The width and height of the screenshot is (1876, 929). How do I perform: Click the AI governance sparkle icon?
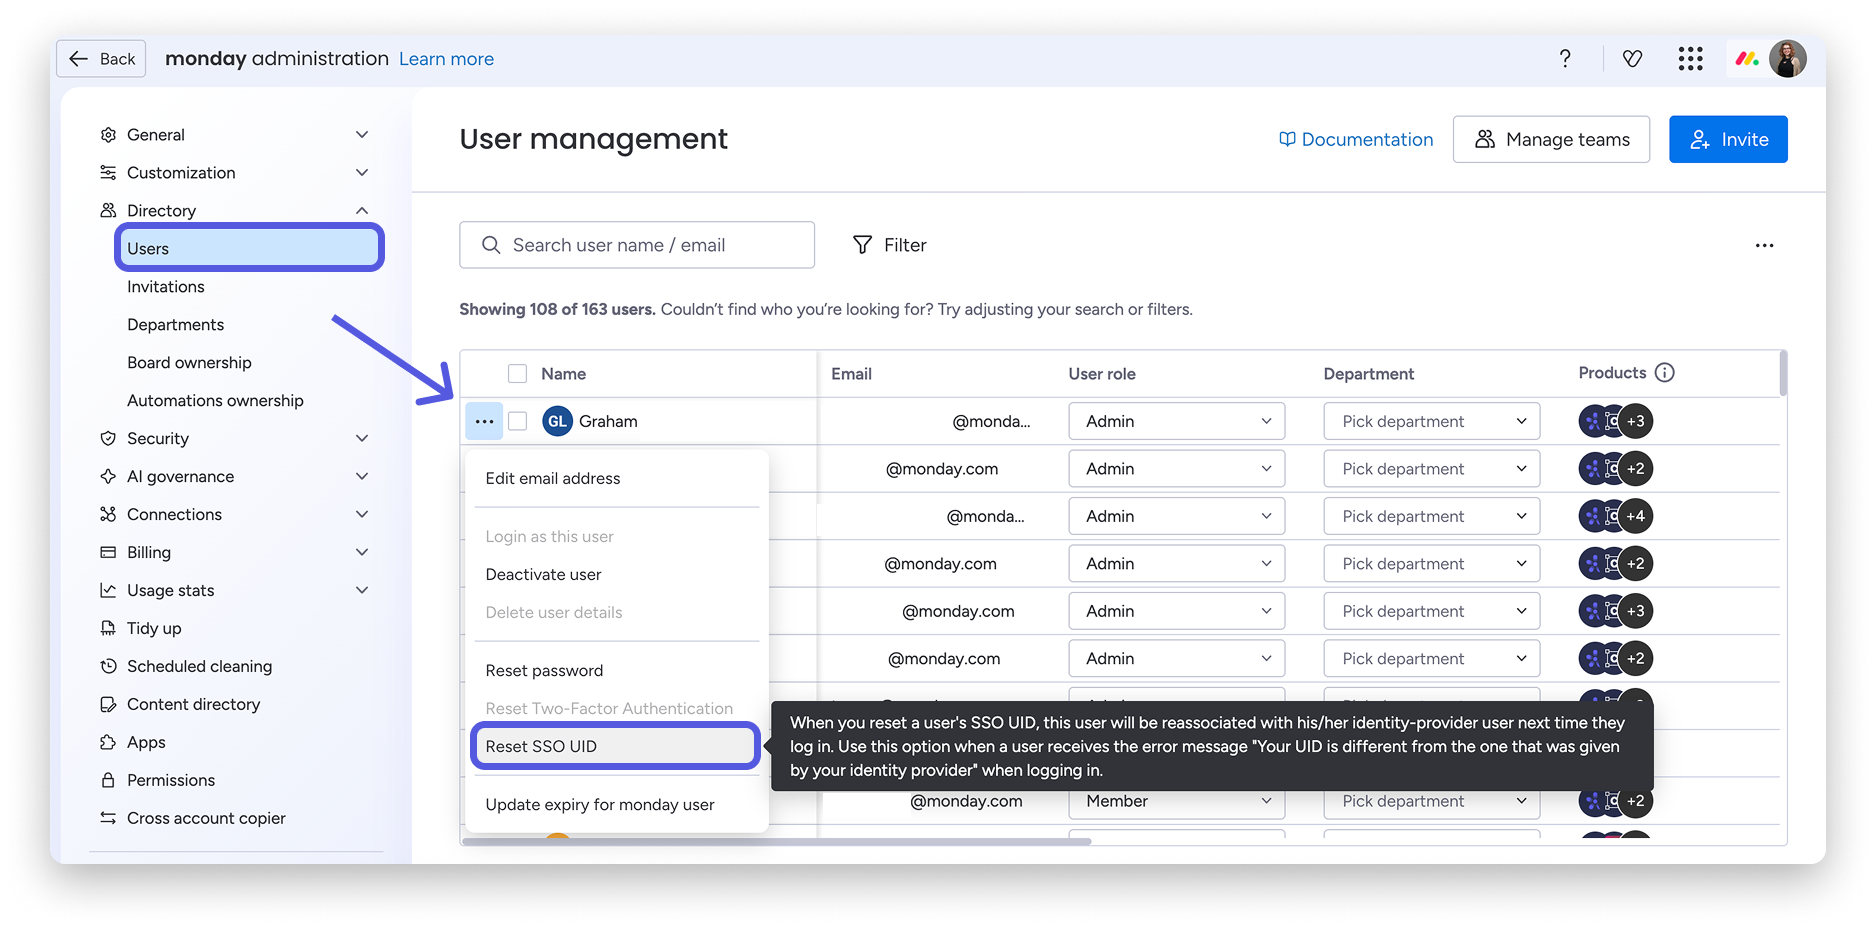[108, 477]
